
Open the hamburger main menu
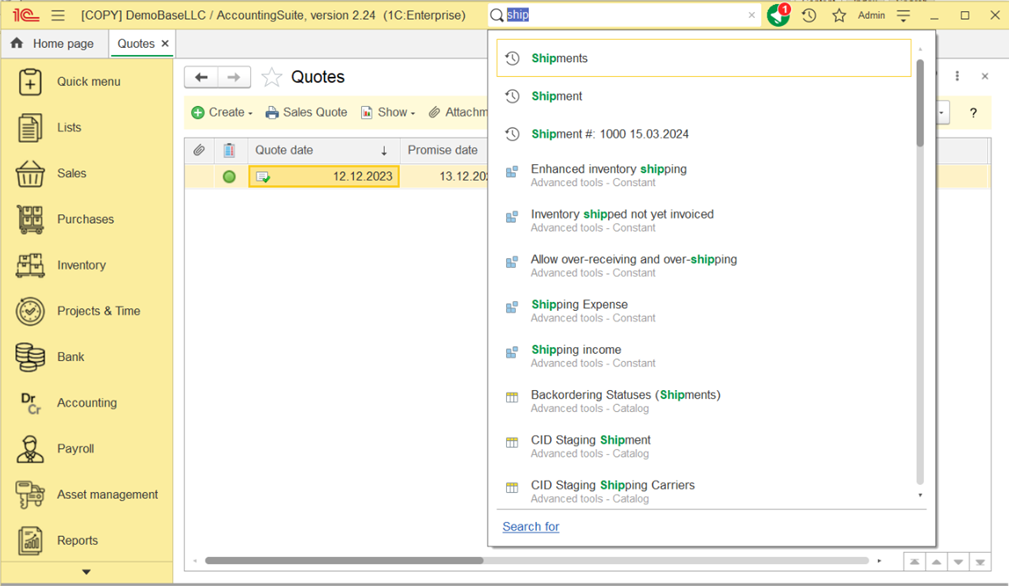point(58,16)
